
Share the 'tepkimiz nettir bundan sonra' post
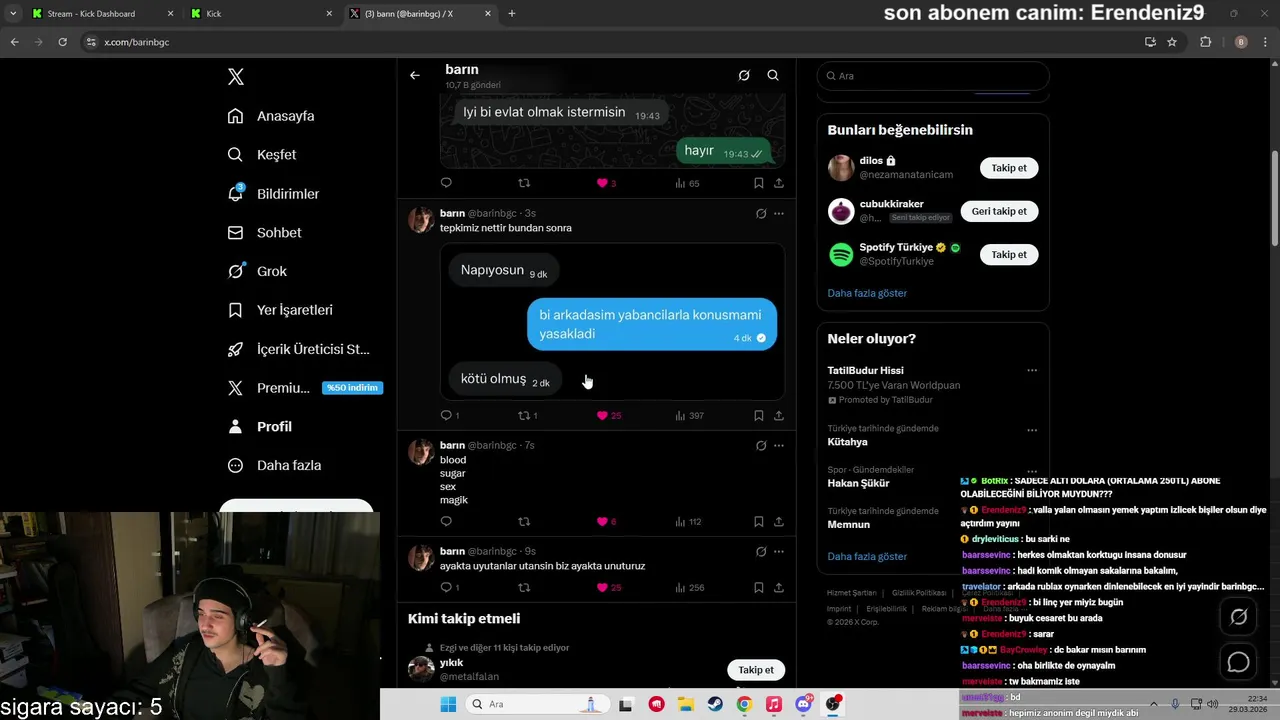(779, 415)
